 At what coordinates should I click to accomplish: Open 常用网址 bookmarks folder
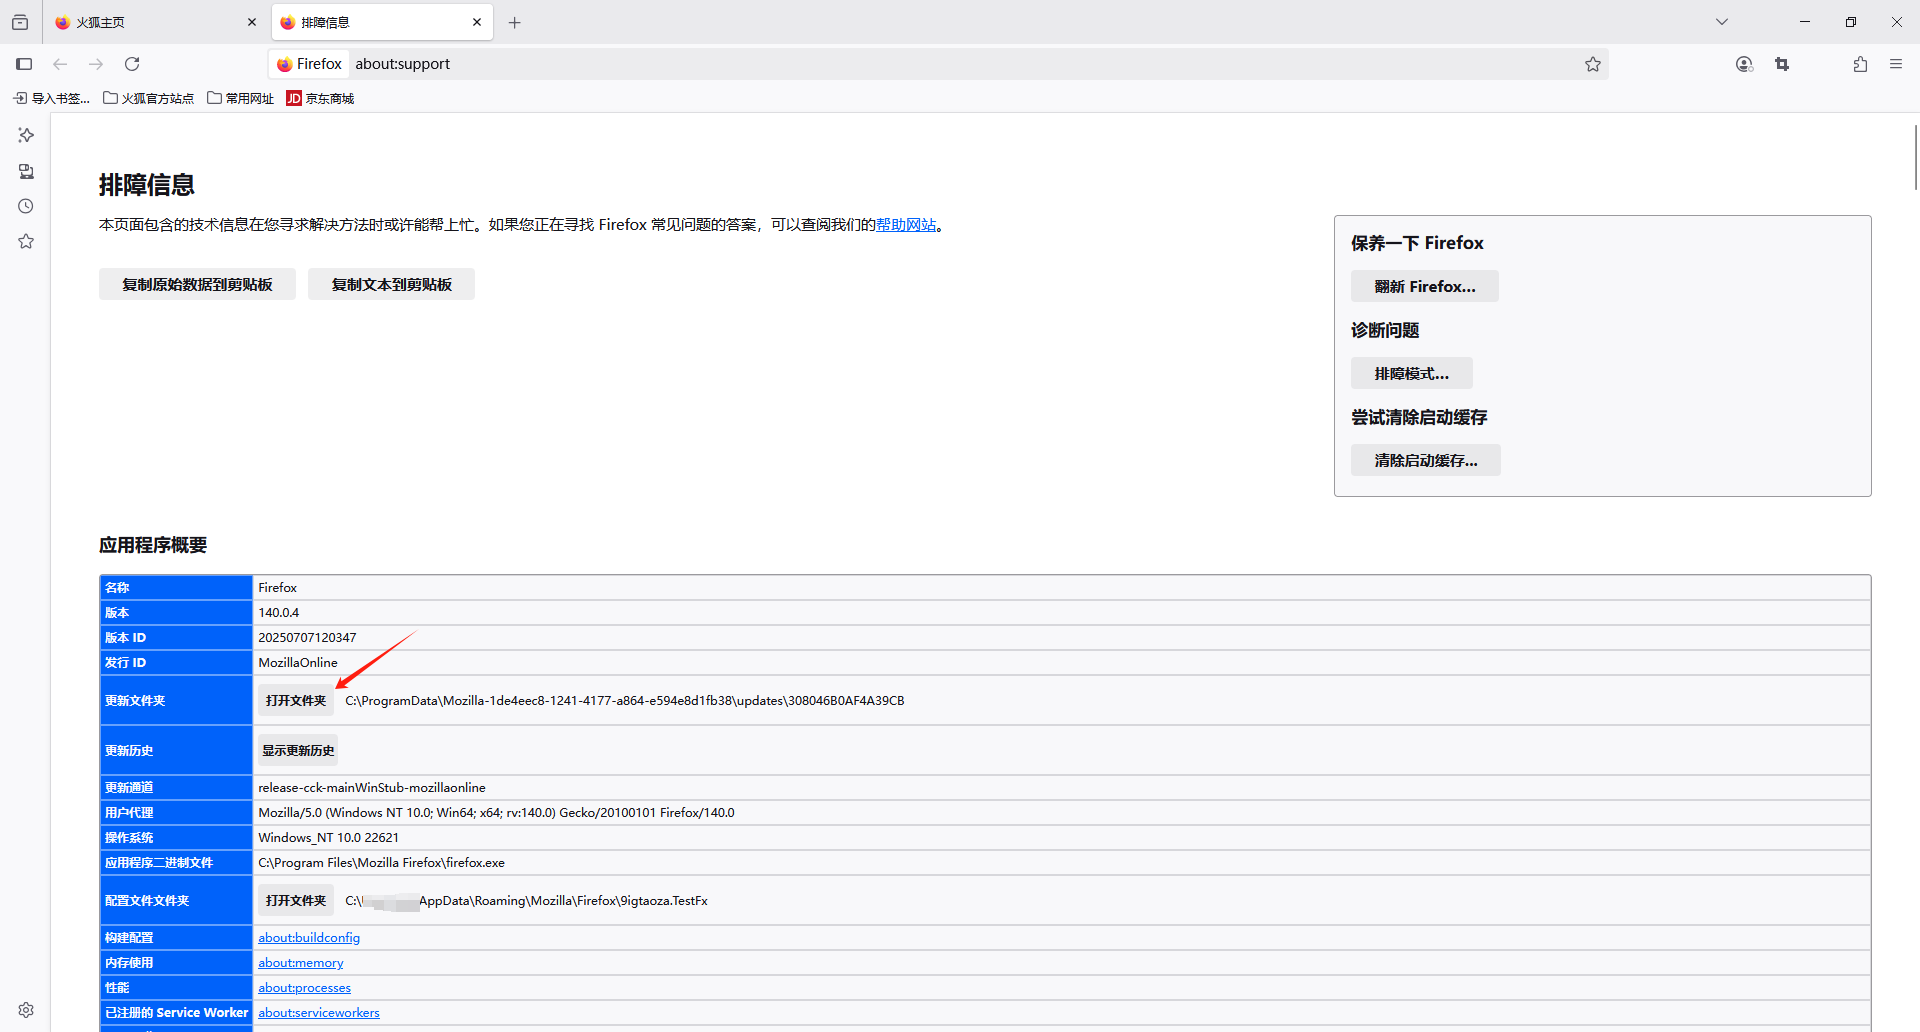[x=241, y=98]
